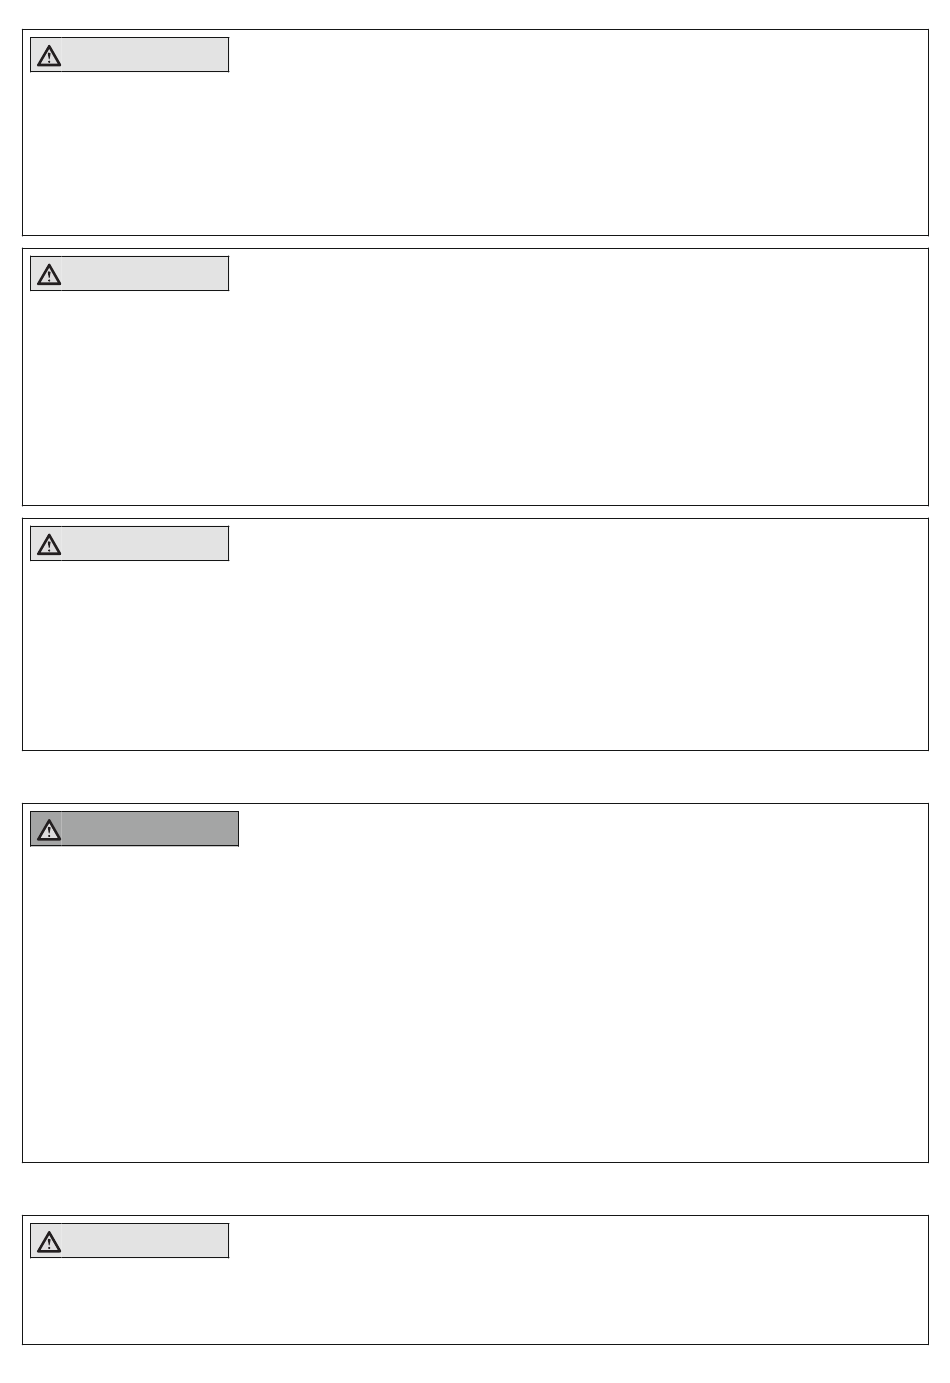Click the blank page margin below the last box
The height and width of the screenshot is (1383, 950).
click(x=475, y=1365)
